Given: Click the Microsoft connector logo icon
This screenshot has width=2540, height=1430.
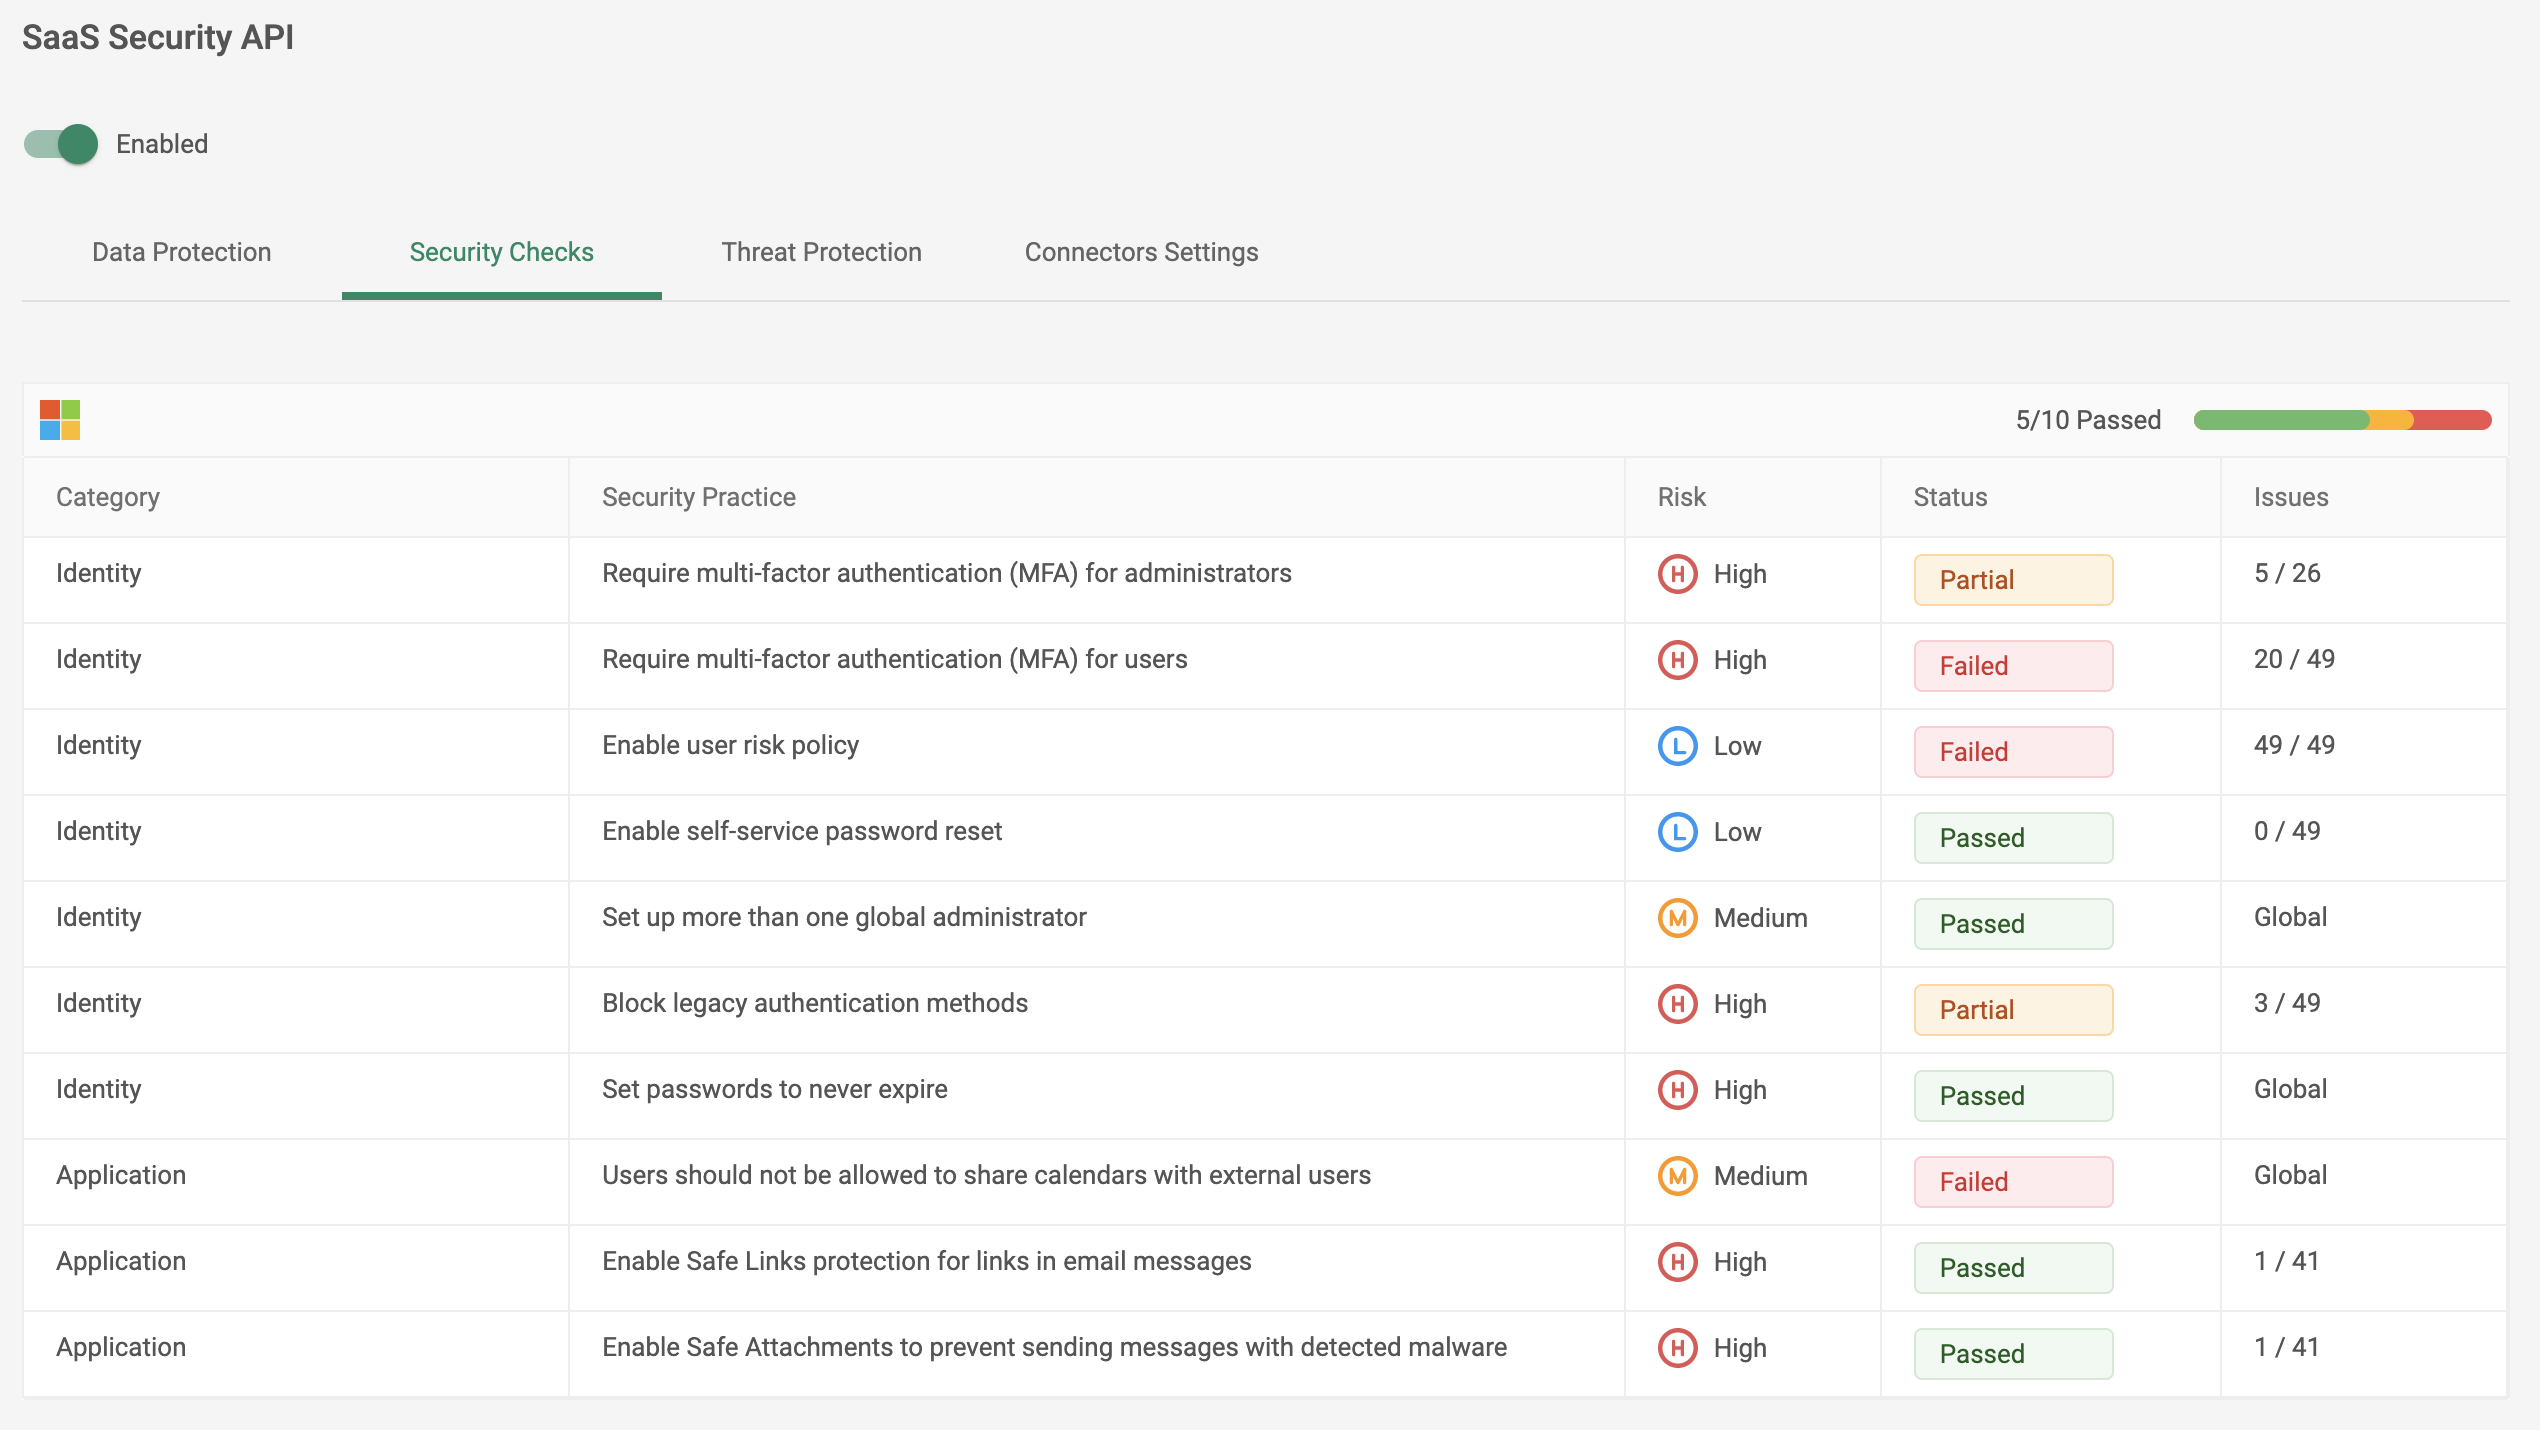Looking at the screenshot, I should click(x=59, y=419).
